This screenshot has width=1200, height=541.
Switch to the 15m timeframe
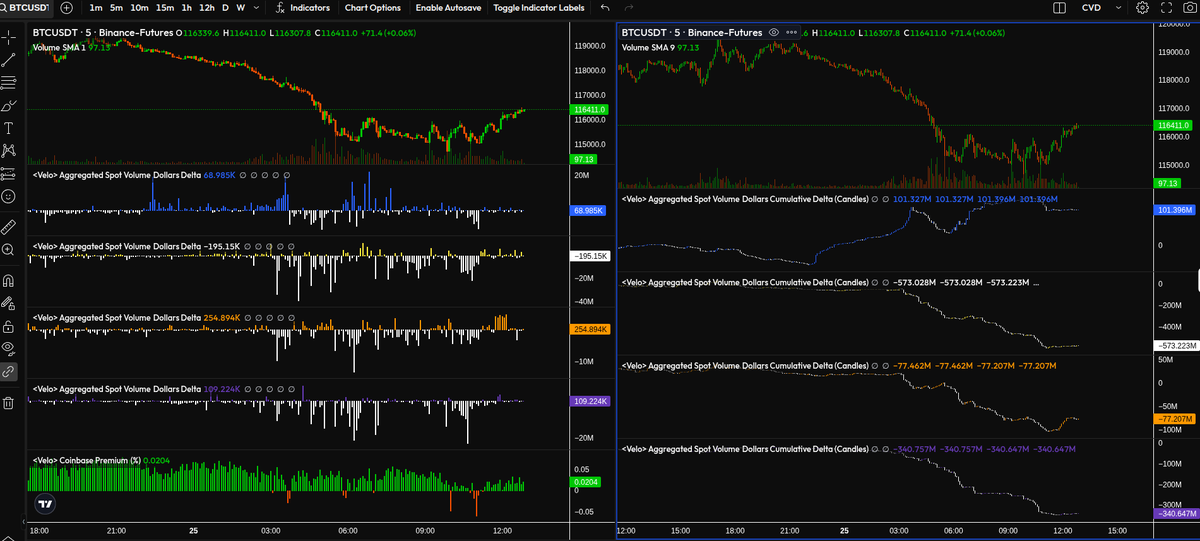point(165,7)
